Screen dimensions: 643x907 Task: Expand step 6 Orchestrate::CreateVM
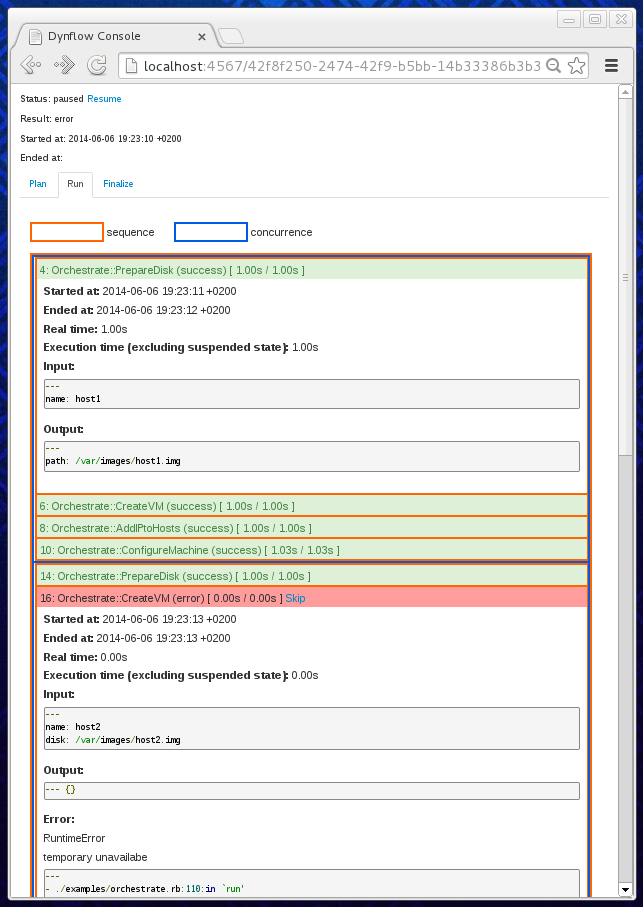tap(312, 506)
